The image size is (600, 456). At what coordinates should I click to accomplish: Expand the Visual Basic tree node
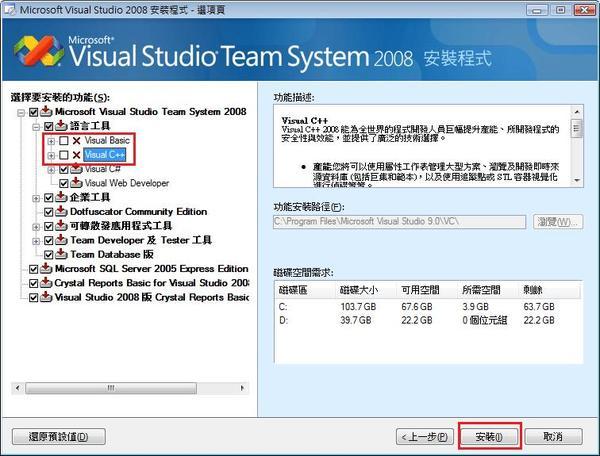tap(51, 141)
